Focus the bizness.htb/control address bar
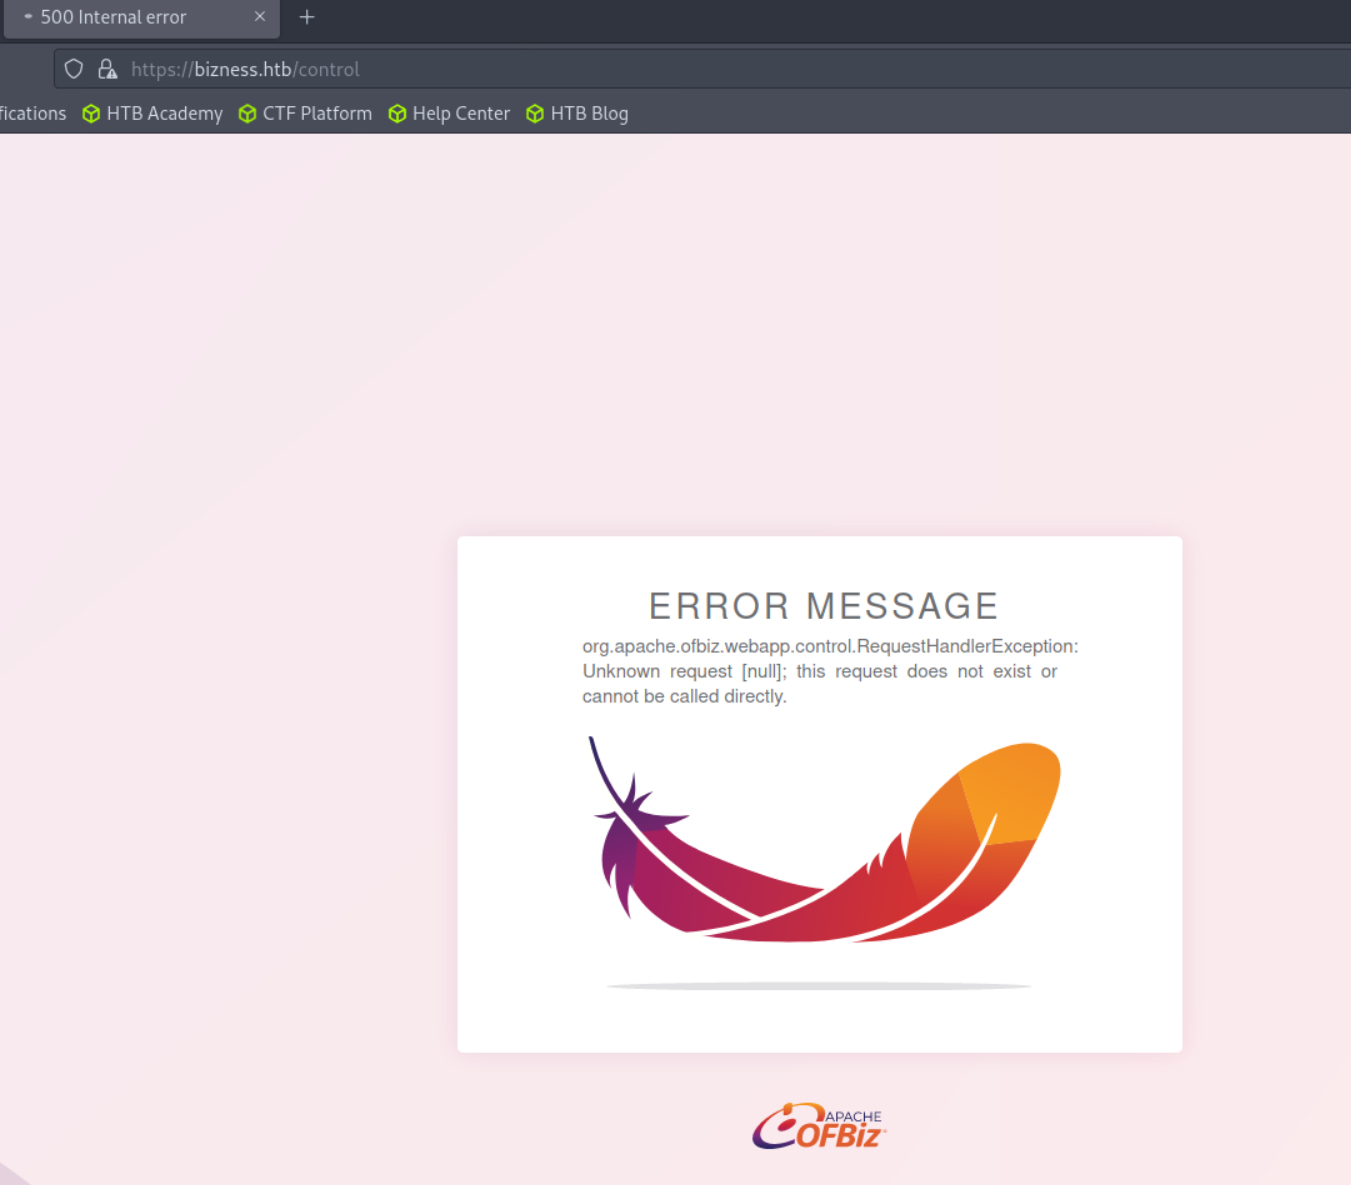This screenshot has height=1185, width=1351. (600, 69)
